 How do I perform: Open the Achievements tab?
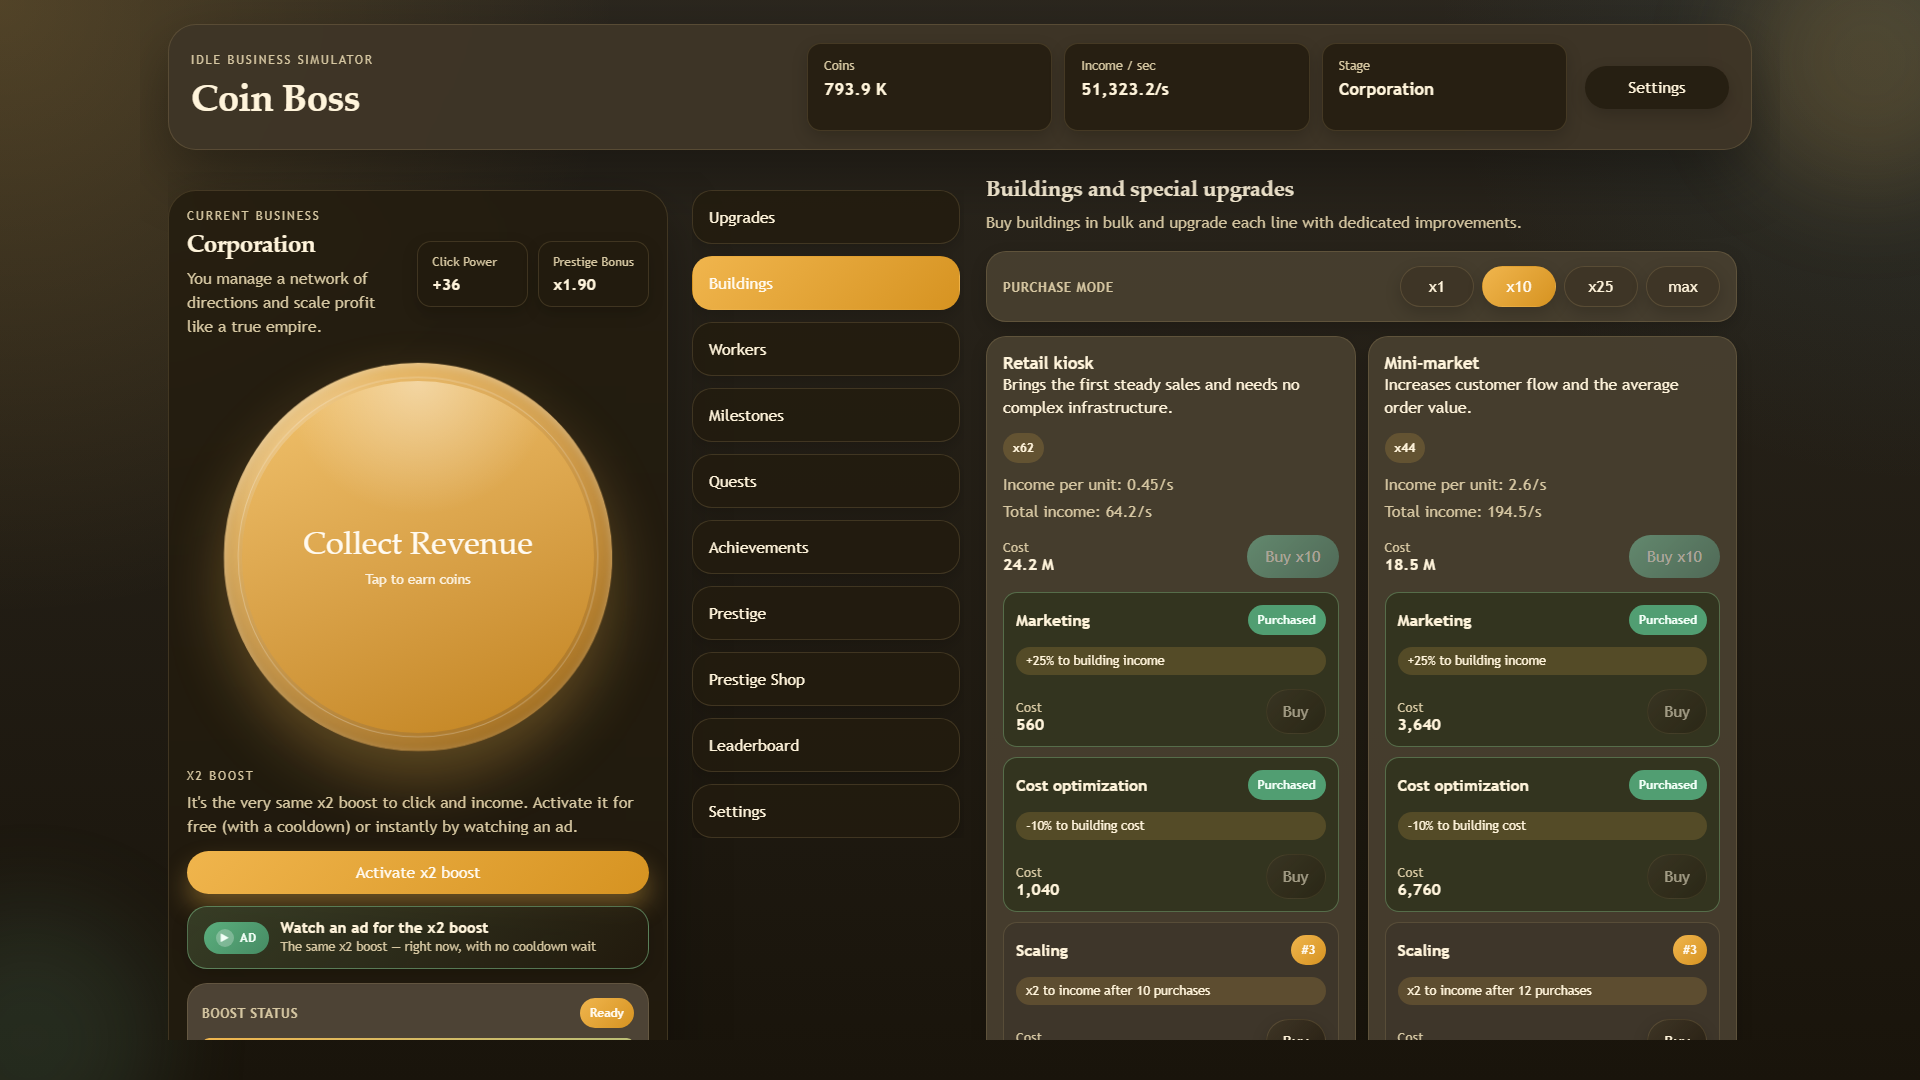click(825, 547)
